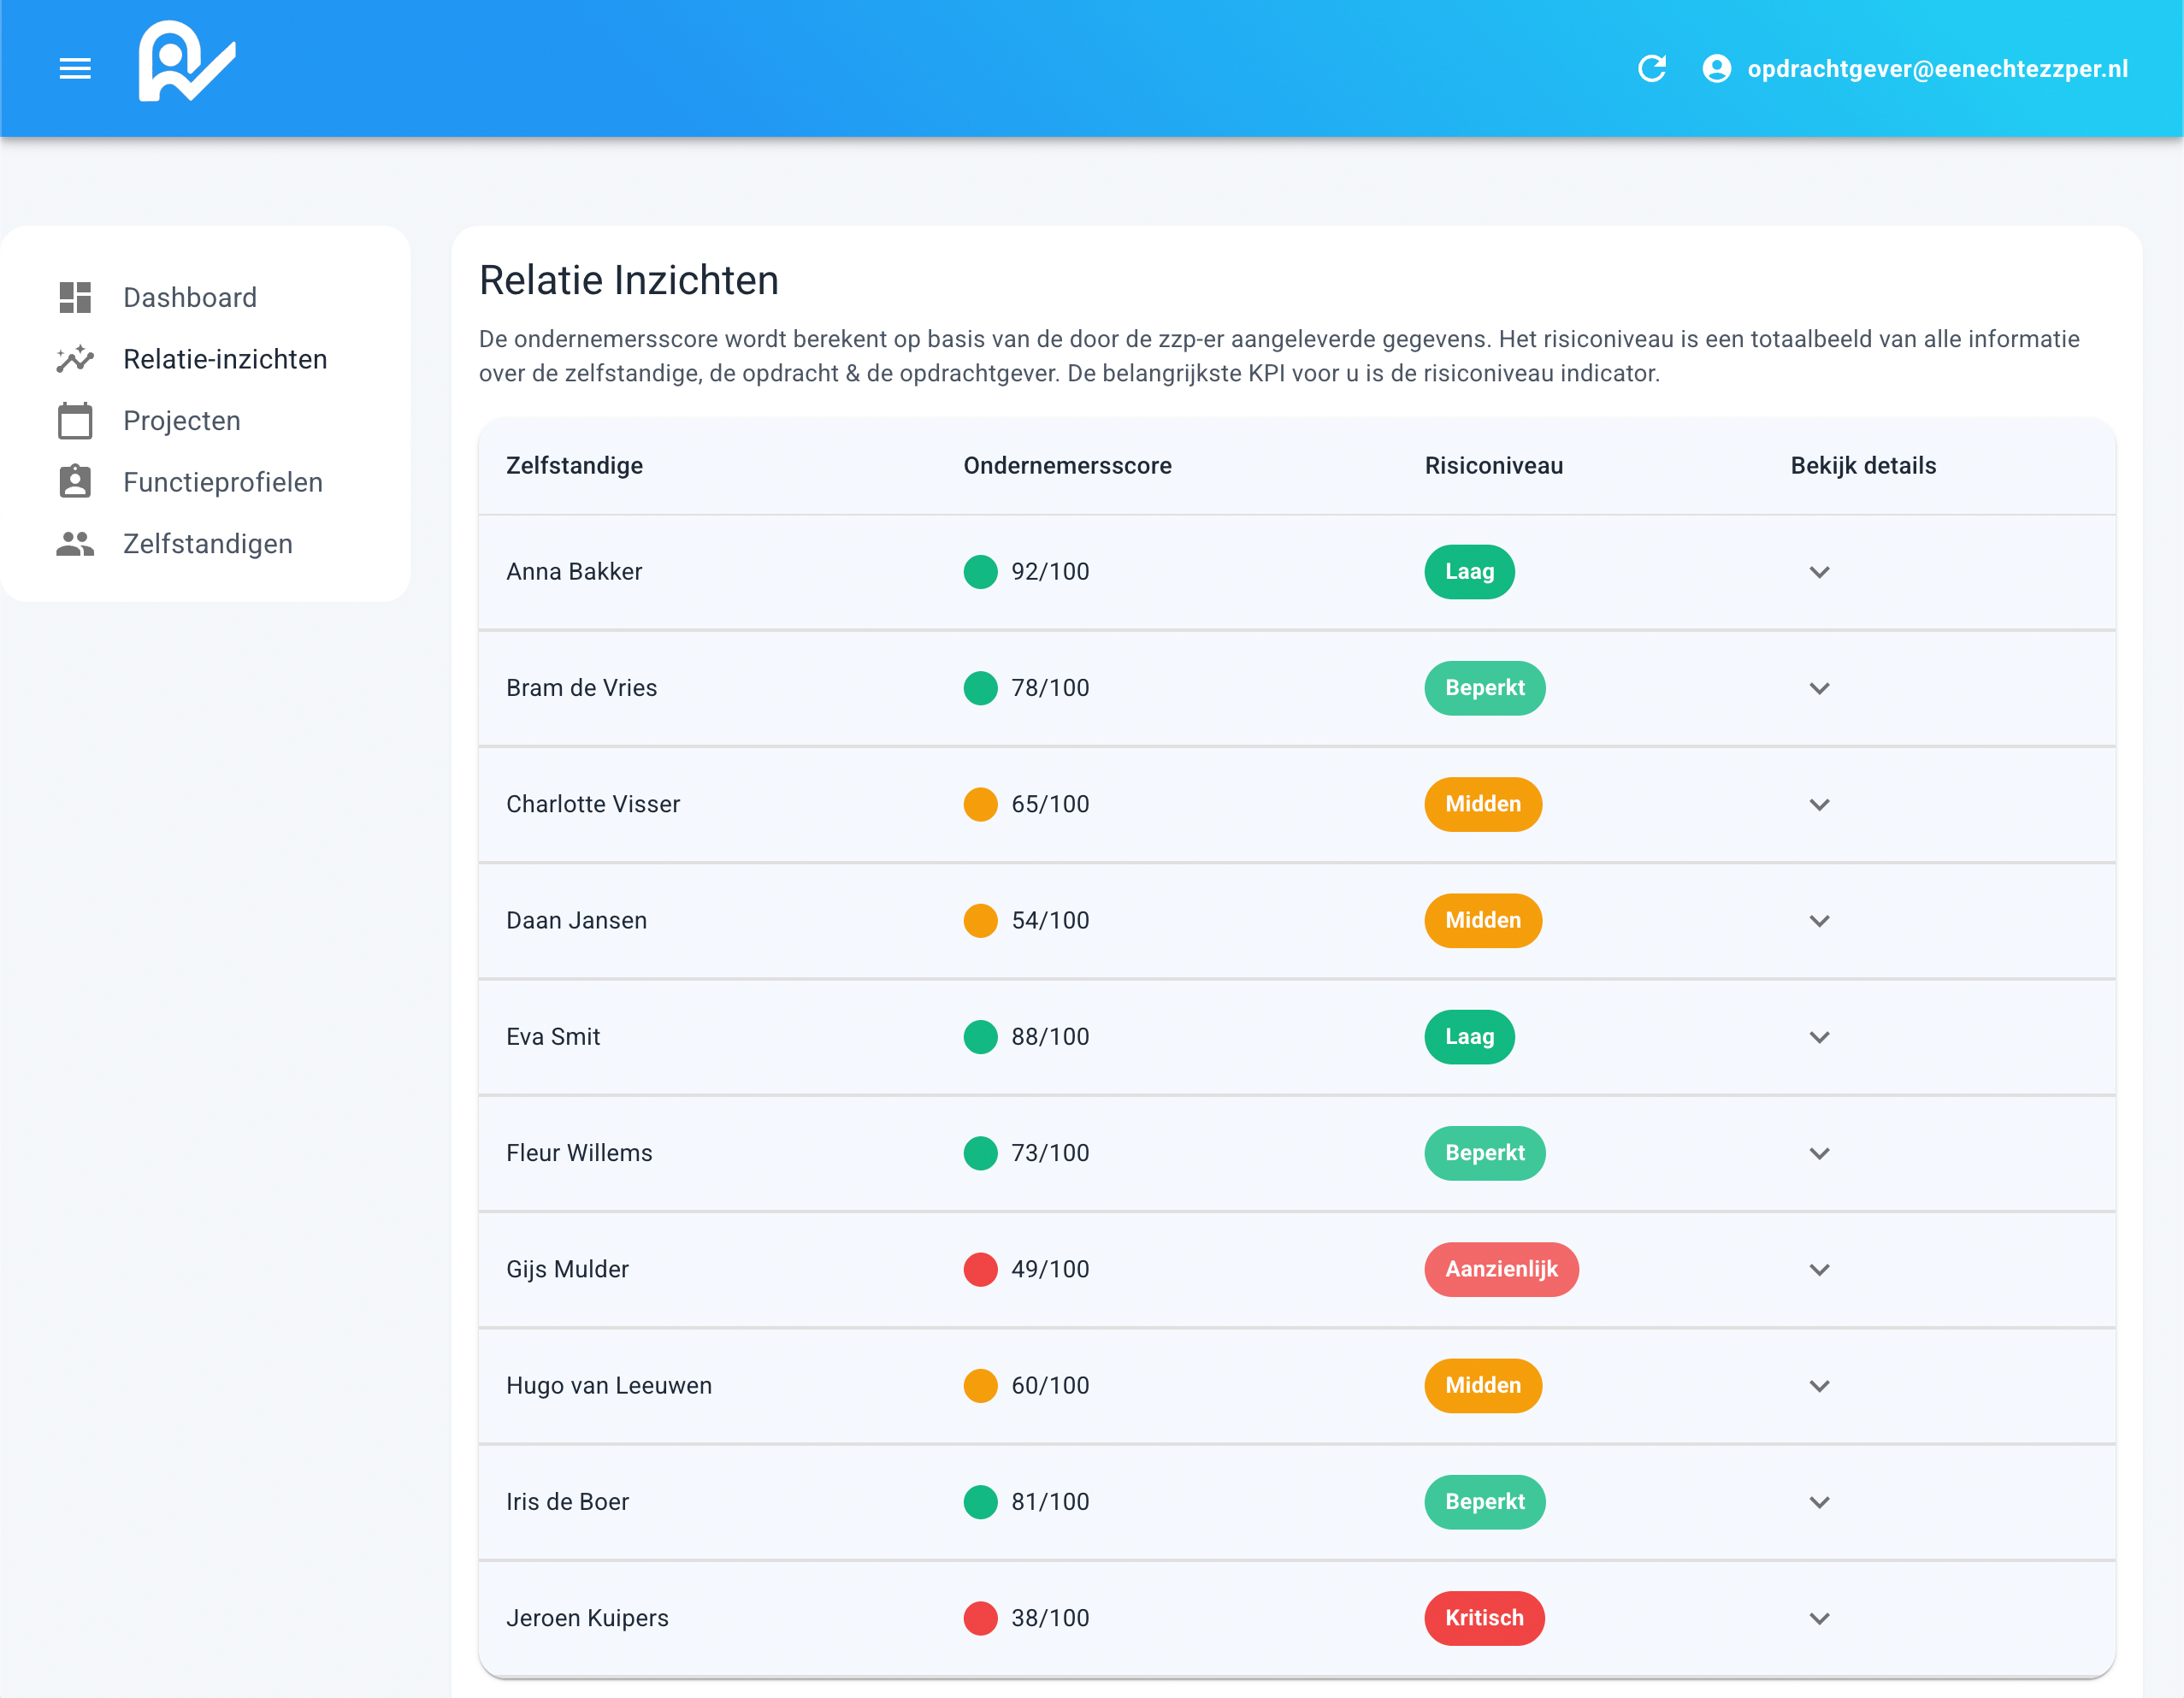Click the 60/100 score value

1049,1385
